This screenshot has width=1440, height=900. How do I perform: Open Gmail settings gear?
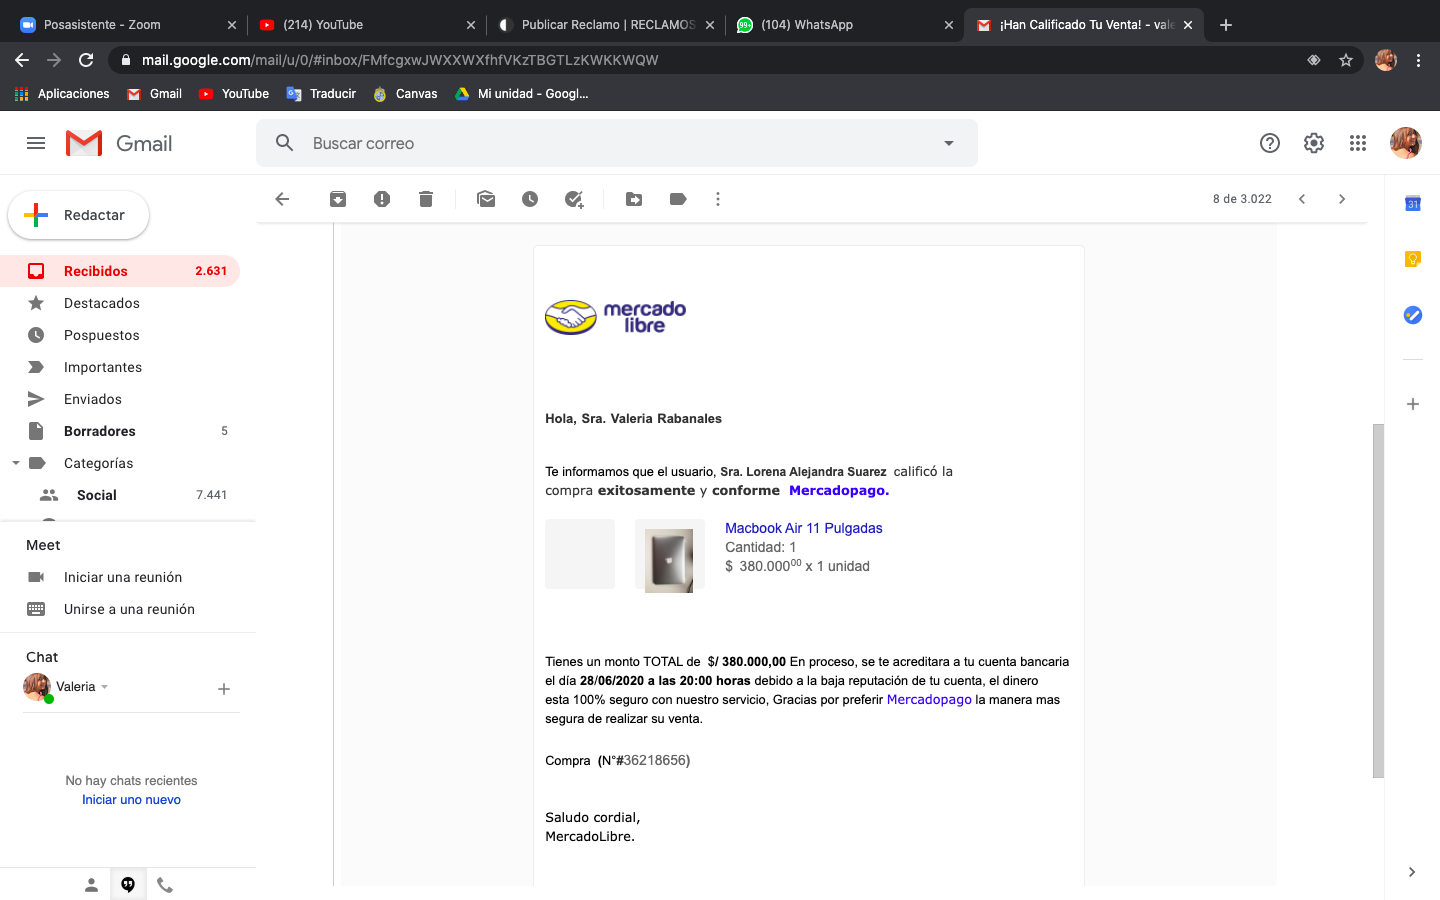click(x=1314, y=143)
